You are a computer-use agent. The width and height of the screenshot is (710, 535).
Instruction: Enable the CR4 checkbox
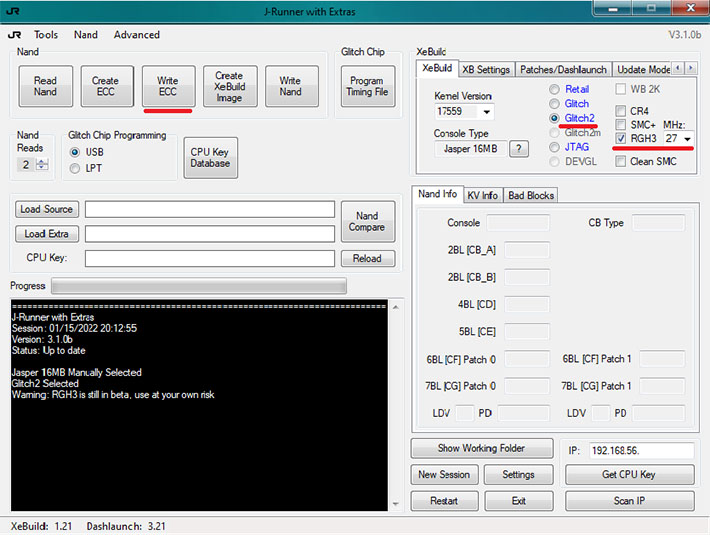(621, 111)
